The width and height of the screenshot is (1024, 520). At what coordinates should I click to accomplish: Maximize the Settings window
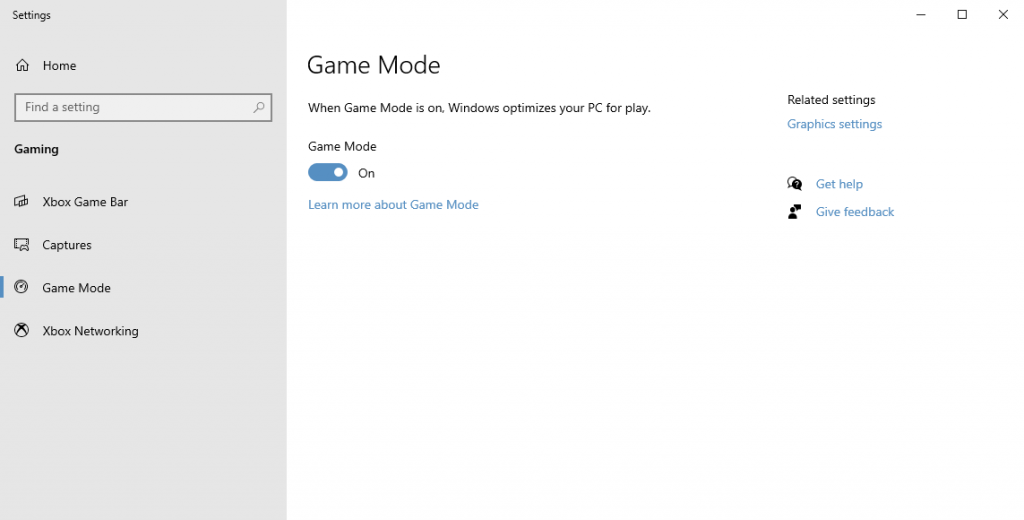[x=962, y=15]
